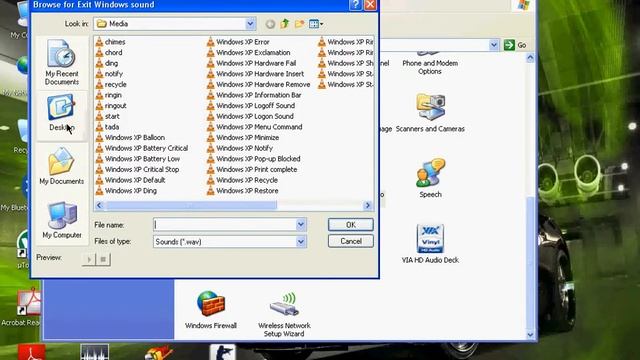The image size is (640, 360).
Task: Select Windows XP Logoff Sound file
Action: [251, 105]
